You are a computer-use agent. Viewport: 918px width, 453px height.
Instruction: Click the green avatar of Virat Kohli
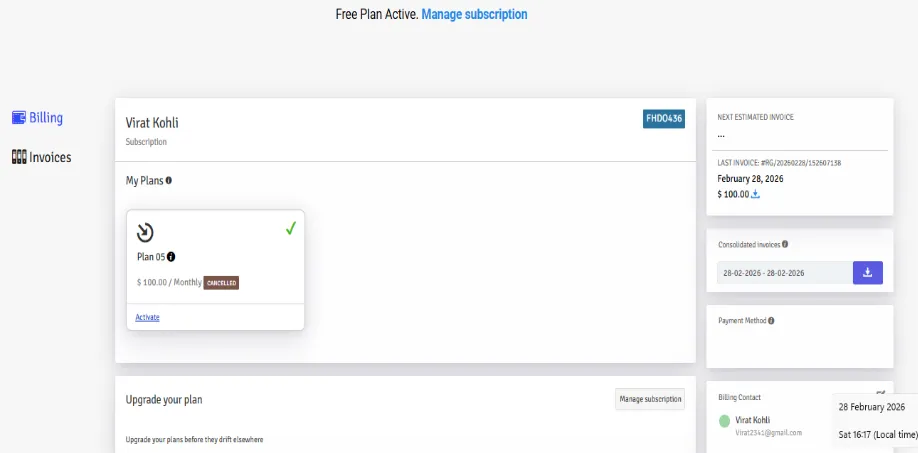[725, 420]
